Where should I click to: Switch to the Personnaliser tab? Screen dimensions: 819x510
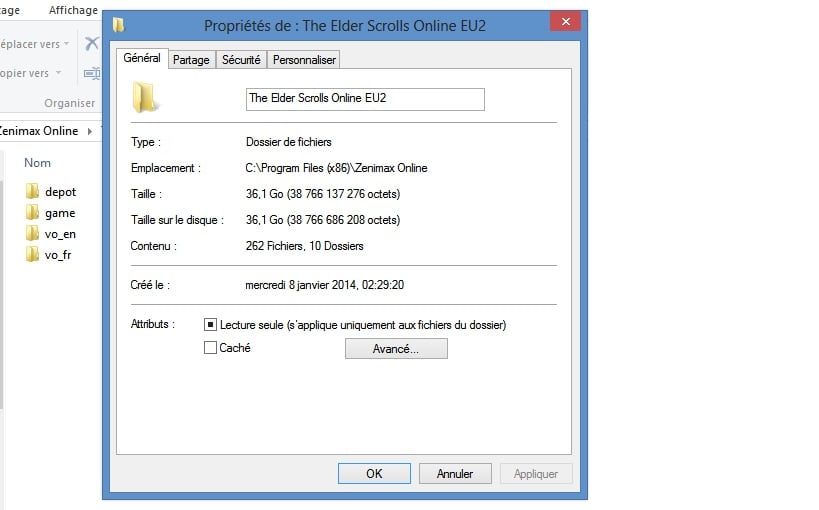(x=304, y=60)
